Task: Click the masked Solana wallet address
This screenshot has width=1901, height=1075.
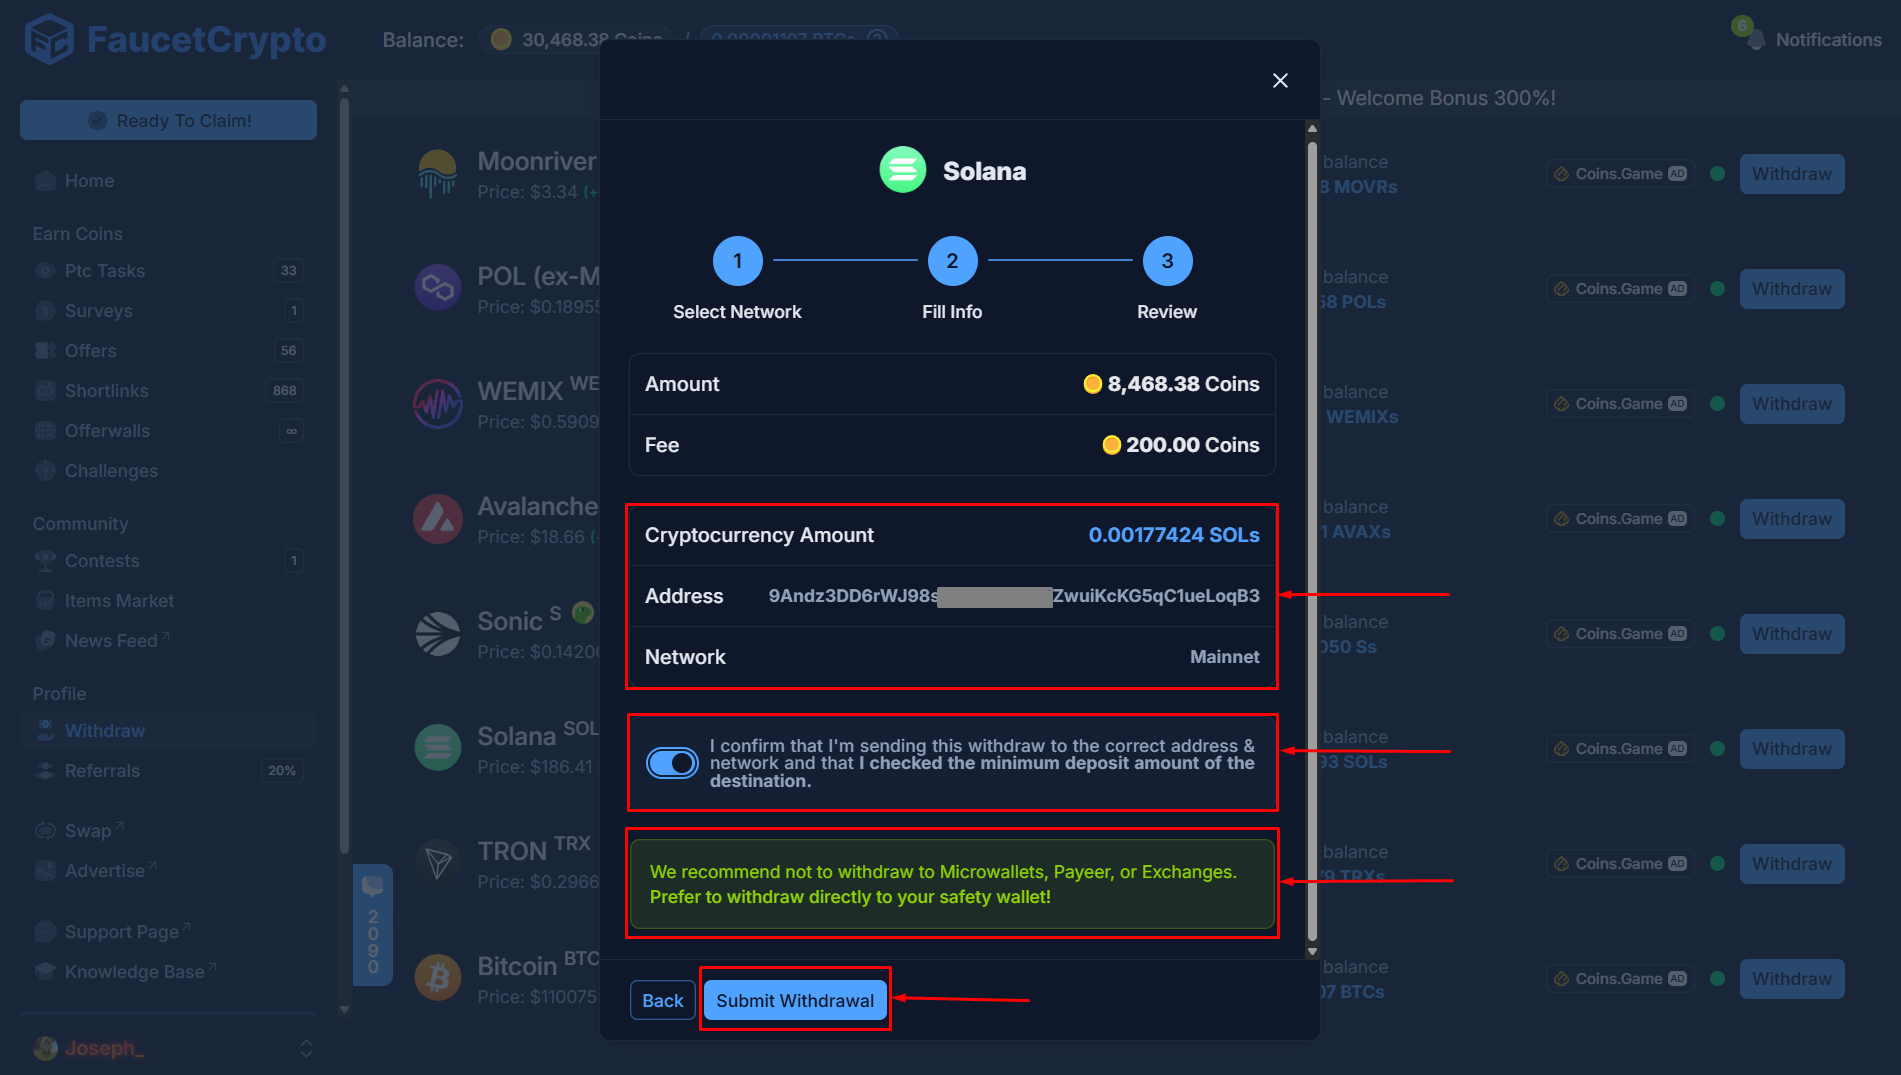Action: click(1014, 596)
